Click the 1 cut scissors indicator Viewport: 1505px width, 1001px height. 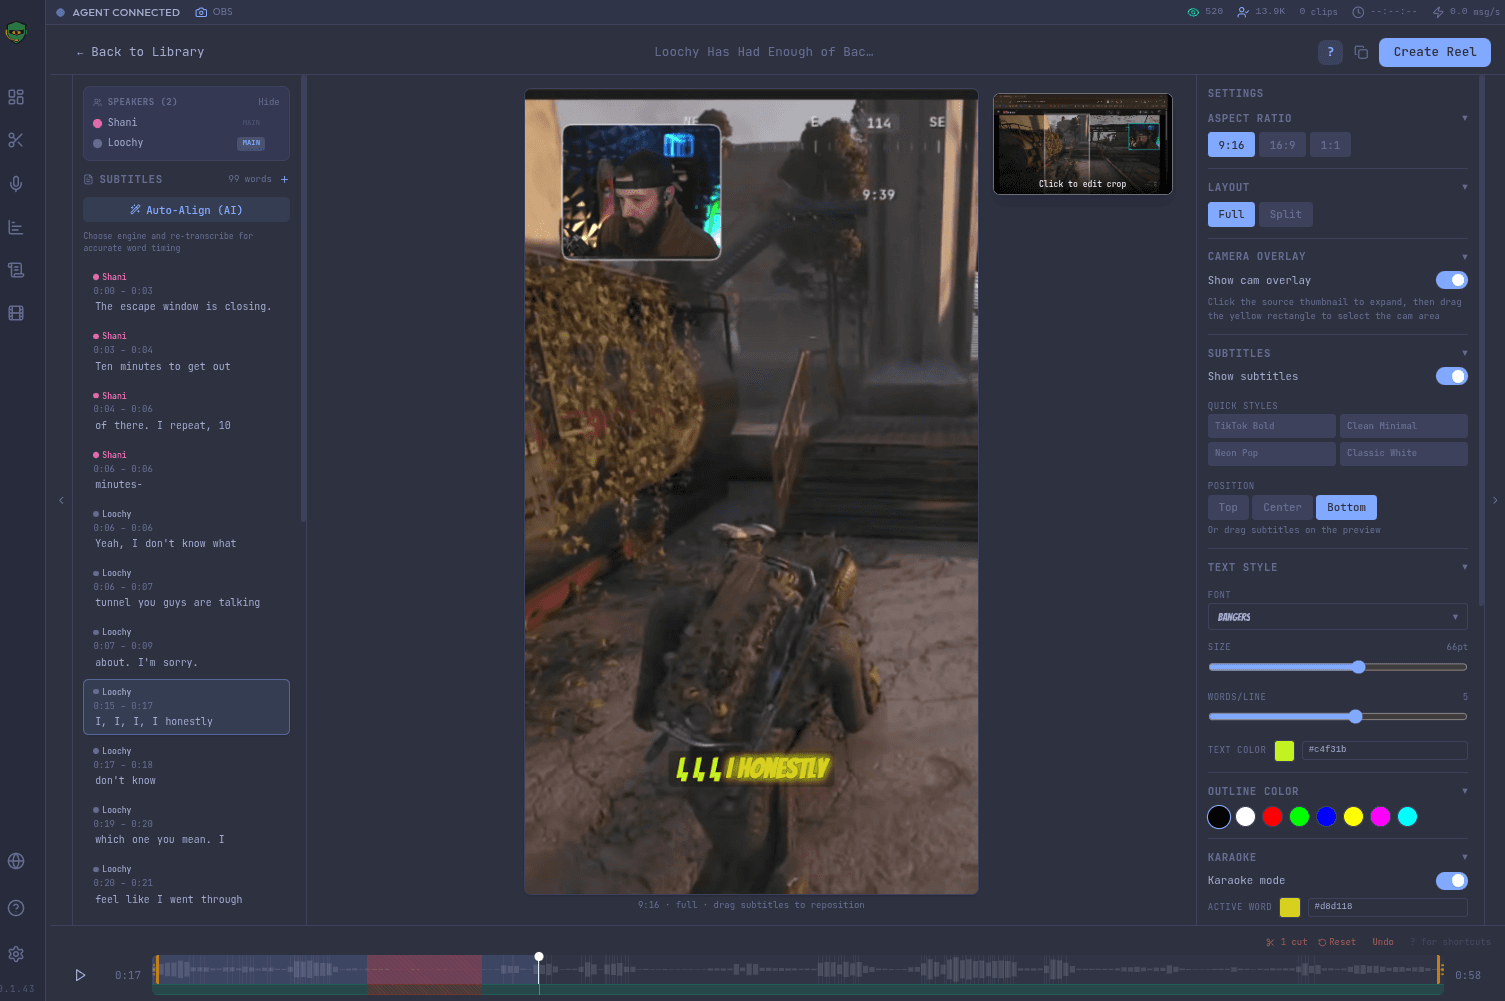click(1287, 942)
